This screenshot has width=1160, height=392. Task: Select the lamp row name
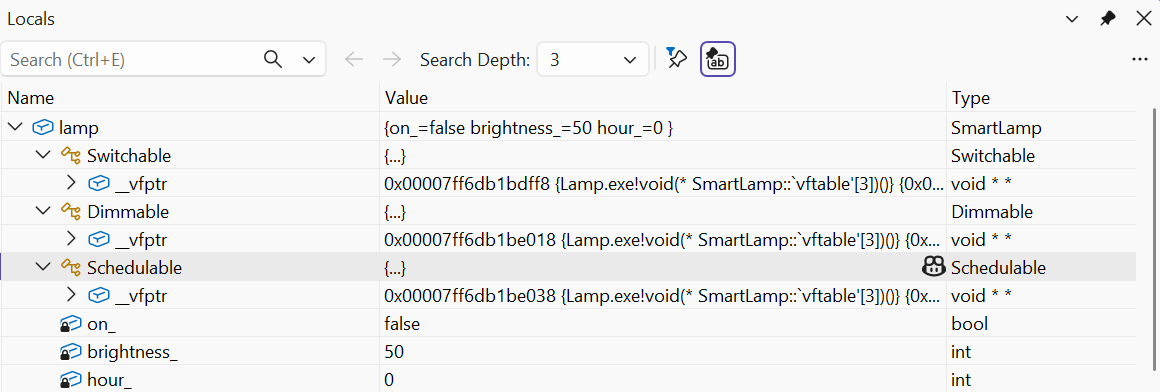78,128
